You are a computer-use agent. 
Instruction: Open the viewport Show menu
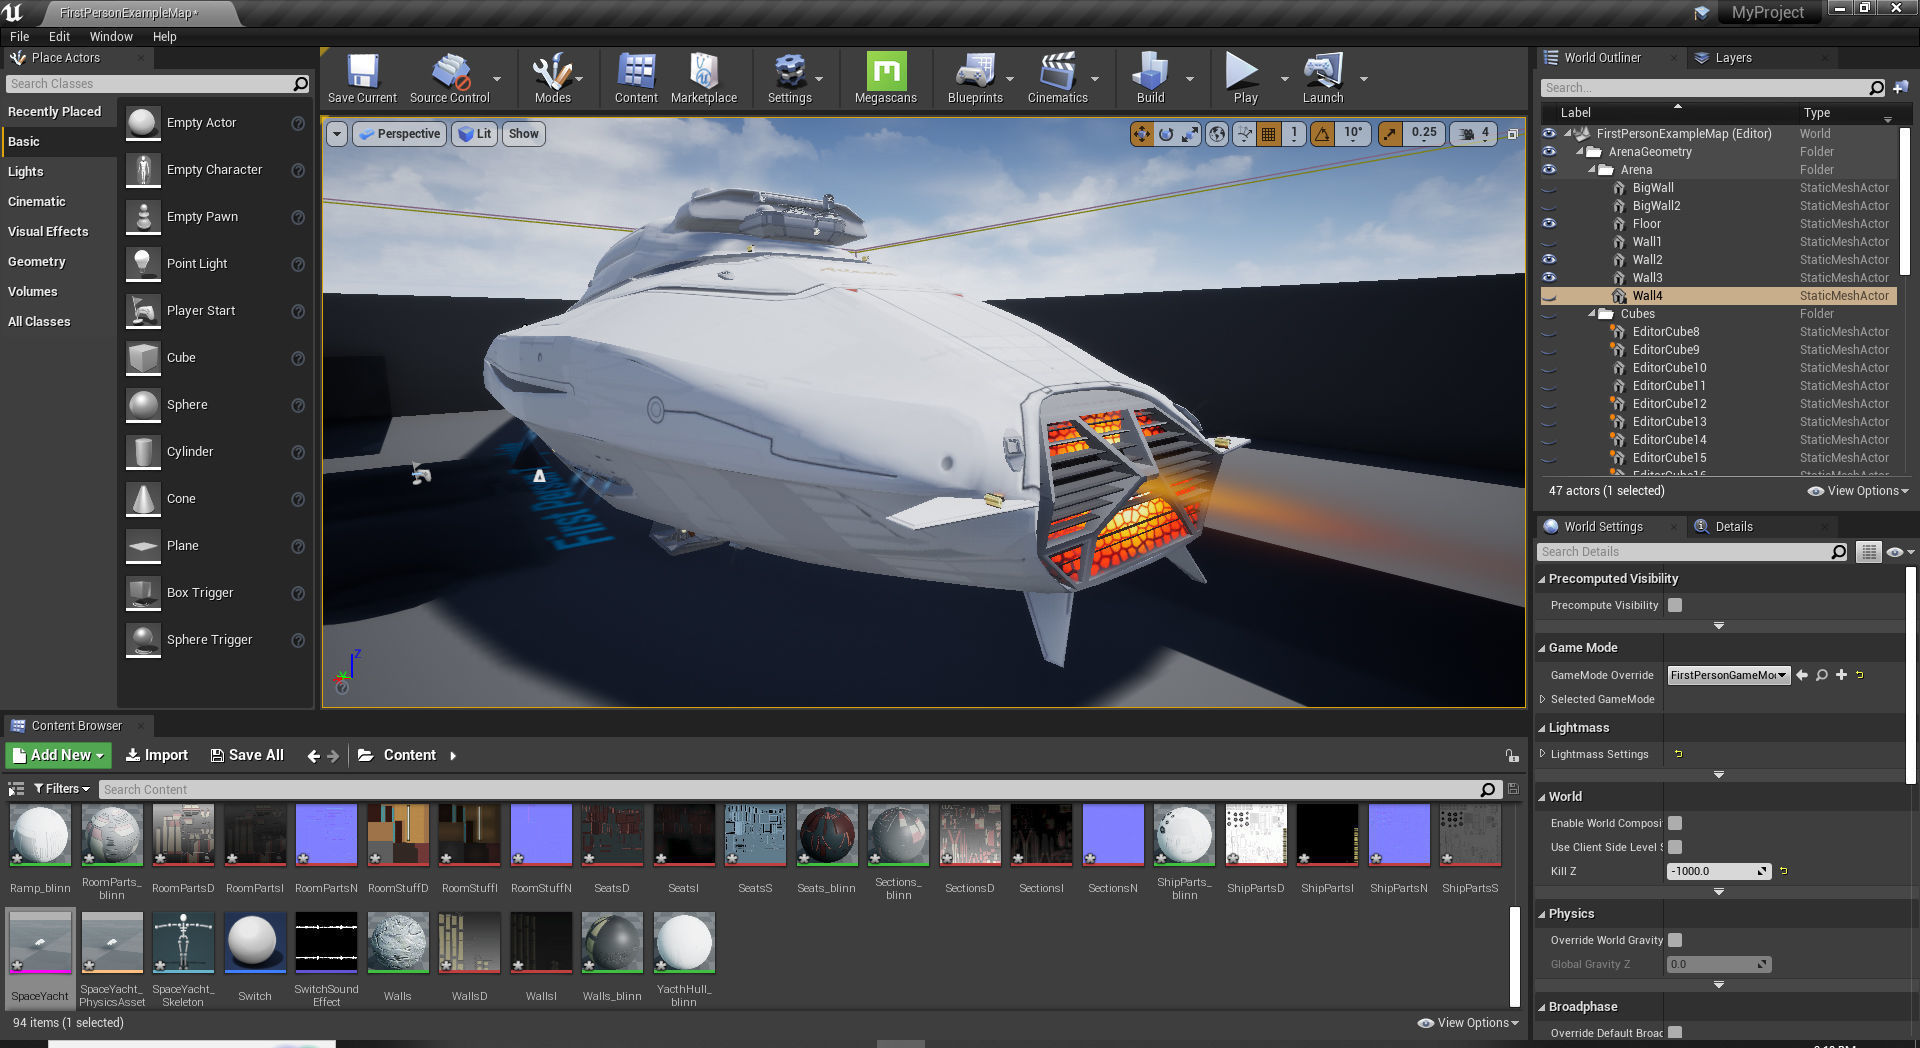coord(523,134)
